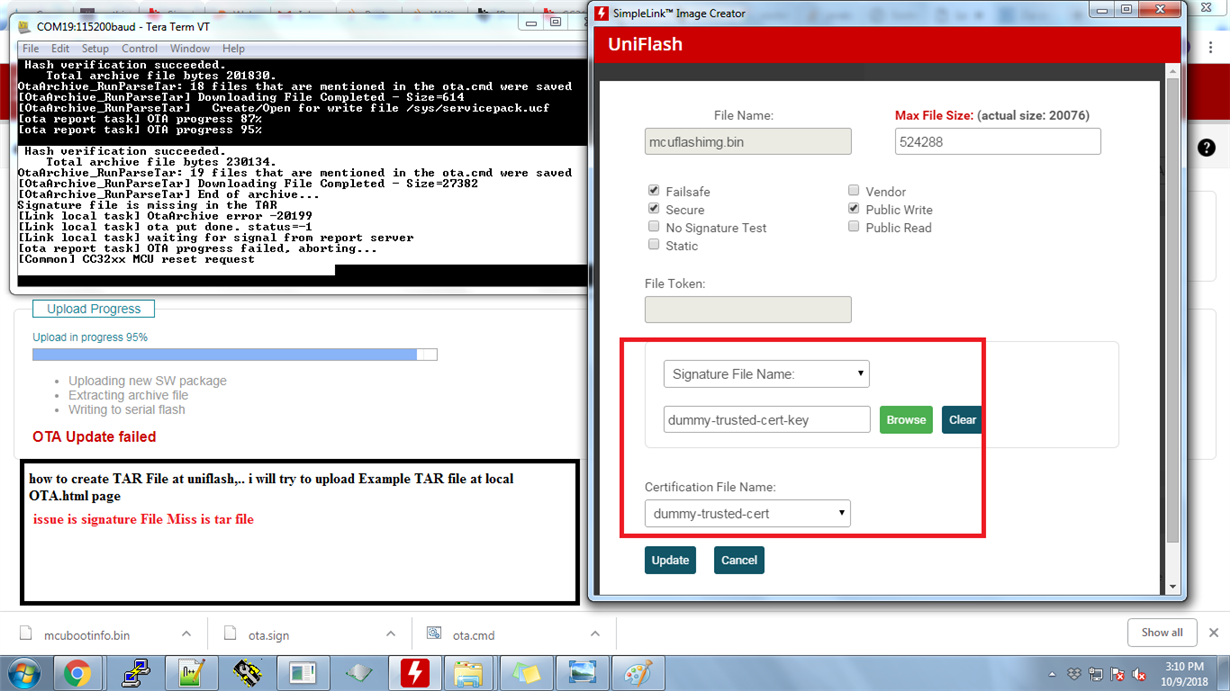Open Google Chrome from the taskbar
The image size is (1230, 691).
[x=77, y=674]
